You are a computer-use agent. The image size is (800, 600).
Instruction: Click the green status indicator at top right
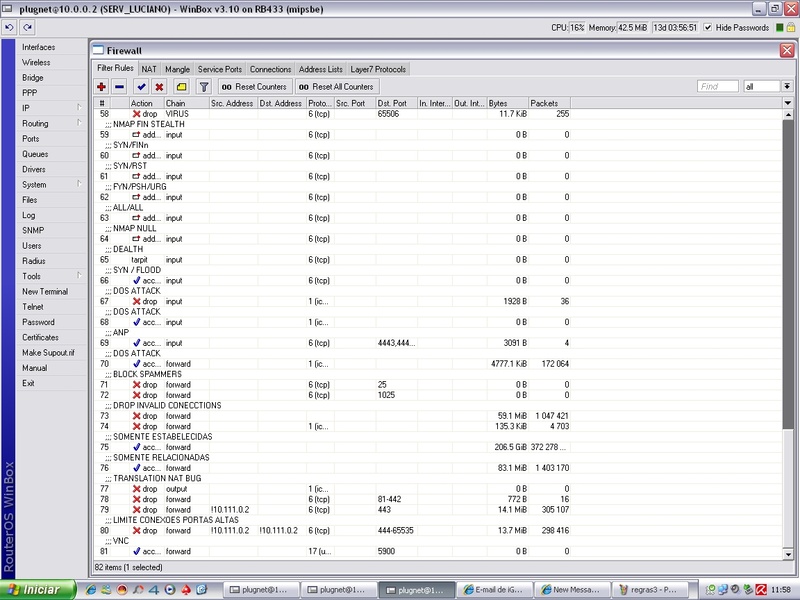(780, 28)
